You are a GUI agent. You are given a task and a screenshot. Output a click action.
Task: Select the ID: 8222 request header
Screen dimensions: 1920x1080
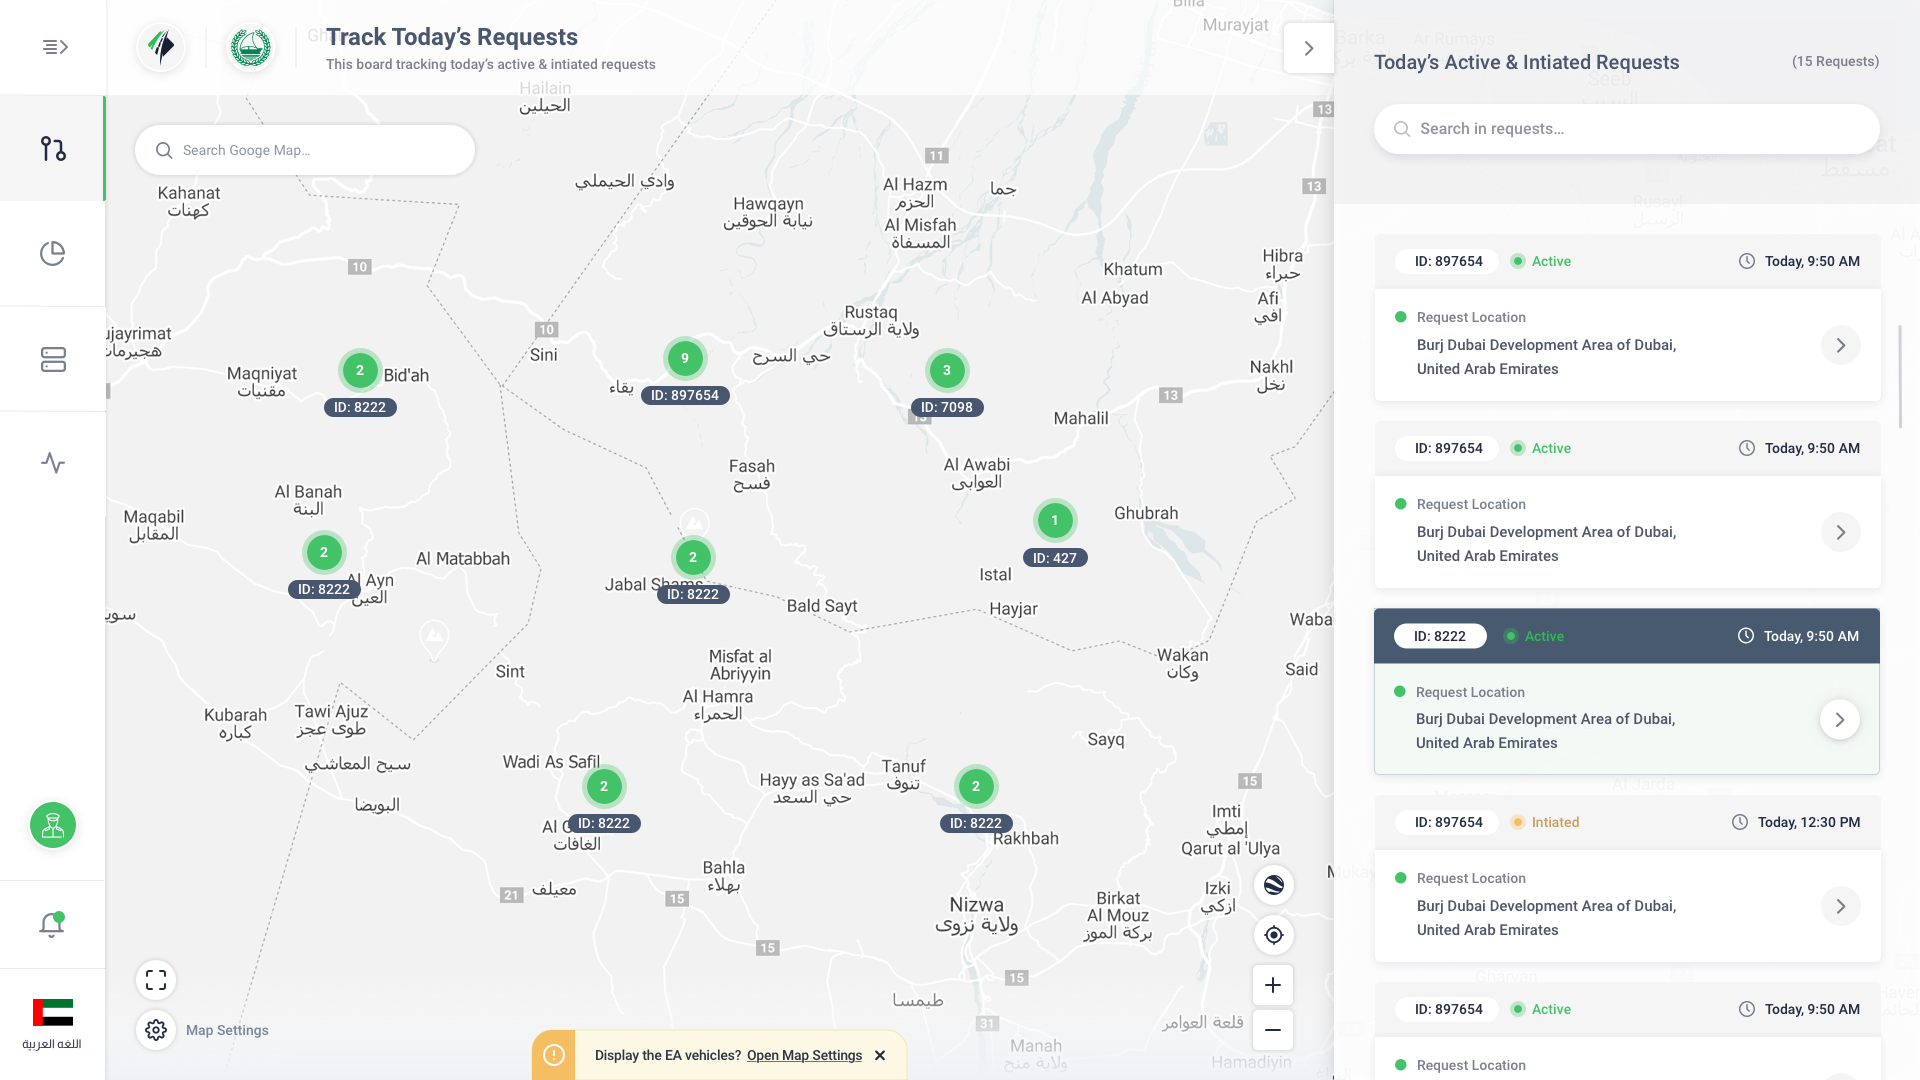point(1627,636)
